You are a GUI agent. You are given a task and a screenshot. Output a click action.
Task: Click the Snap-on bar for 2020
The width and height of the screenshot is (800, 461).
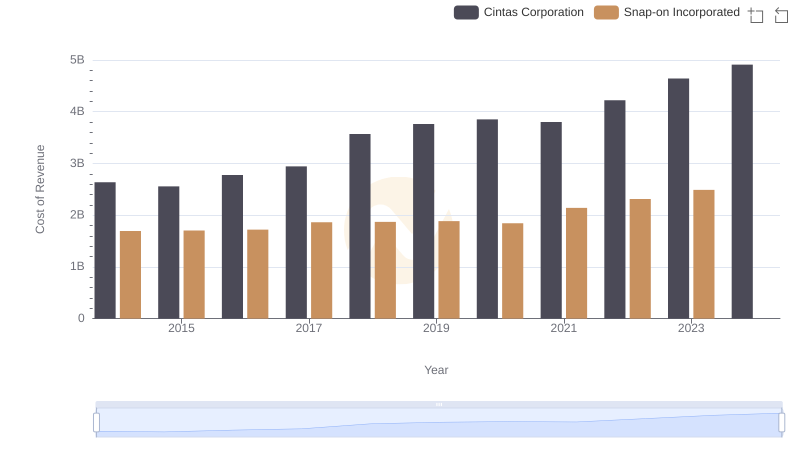(513, 271)
